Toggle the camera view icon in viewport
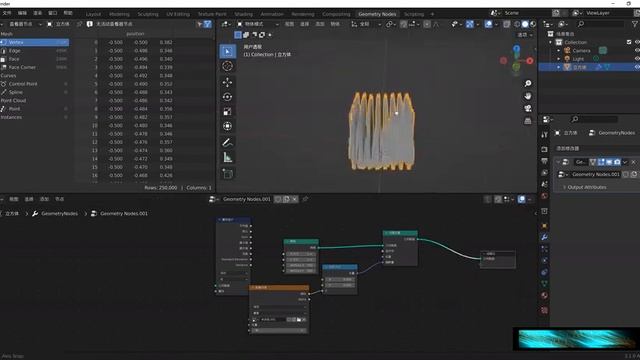Image resolution: width=640 pixels, height=360 pixels. point(528,109)
